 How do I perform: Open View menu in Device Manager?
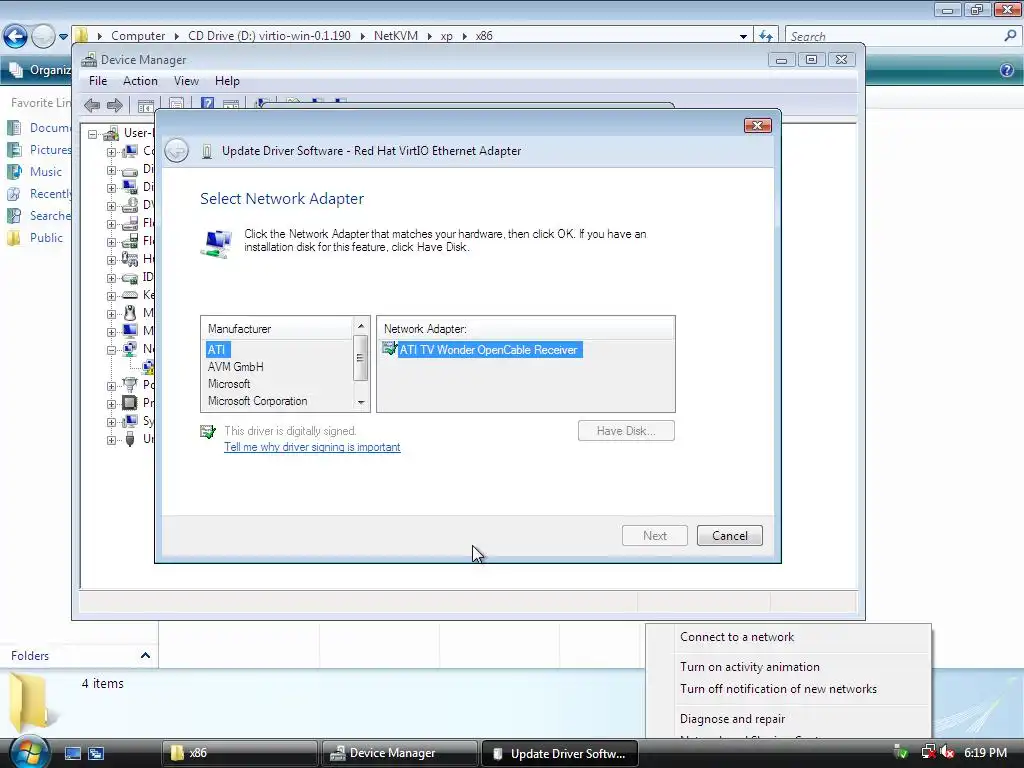186,81
